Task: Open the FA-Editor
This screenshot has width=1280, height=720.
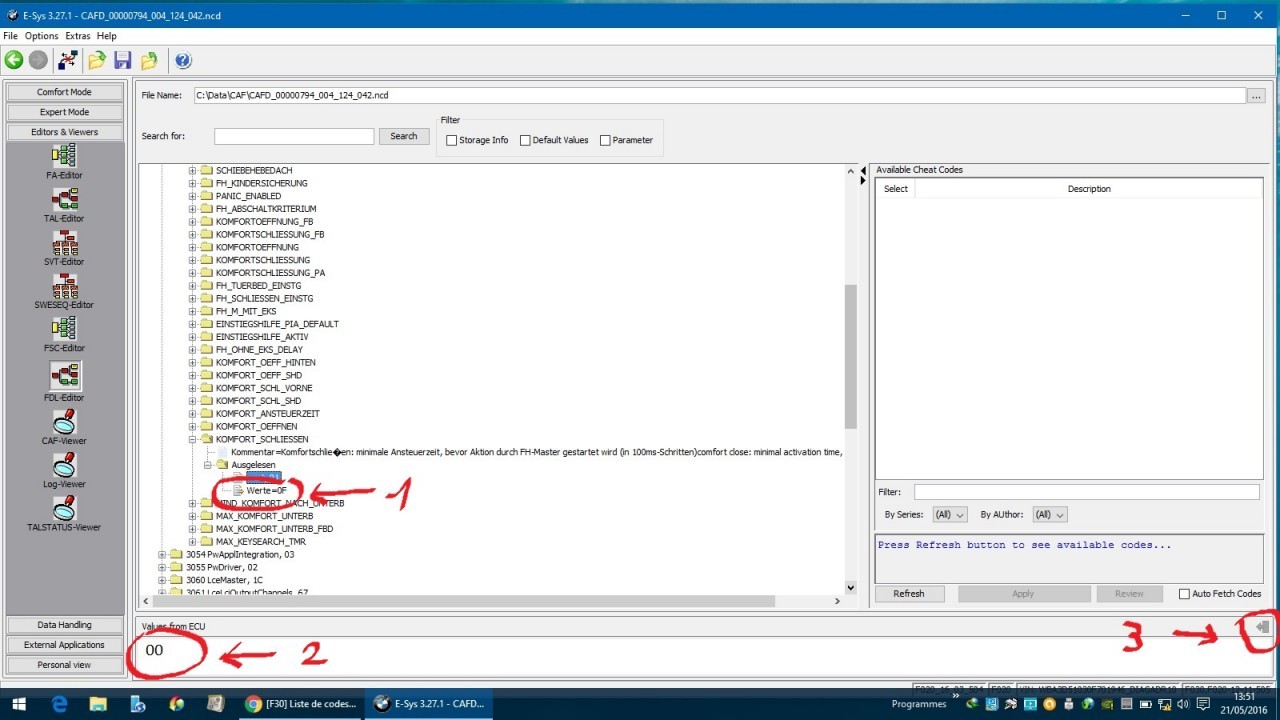Action: tap(65, 161)
